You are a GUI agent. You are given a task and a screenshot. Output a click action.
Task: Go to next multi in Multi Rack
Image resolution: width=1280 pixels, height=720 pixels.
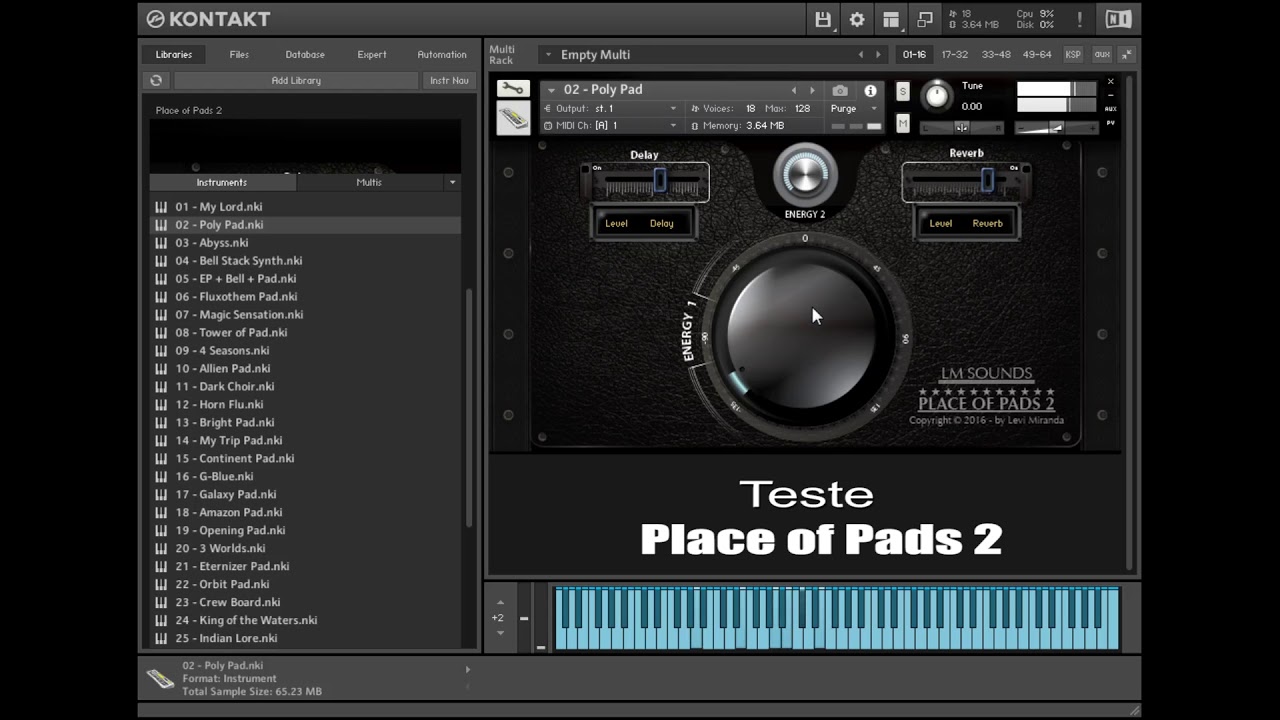click(x=879, y=55)
